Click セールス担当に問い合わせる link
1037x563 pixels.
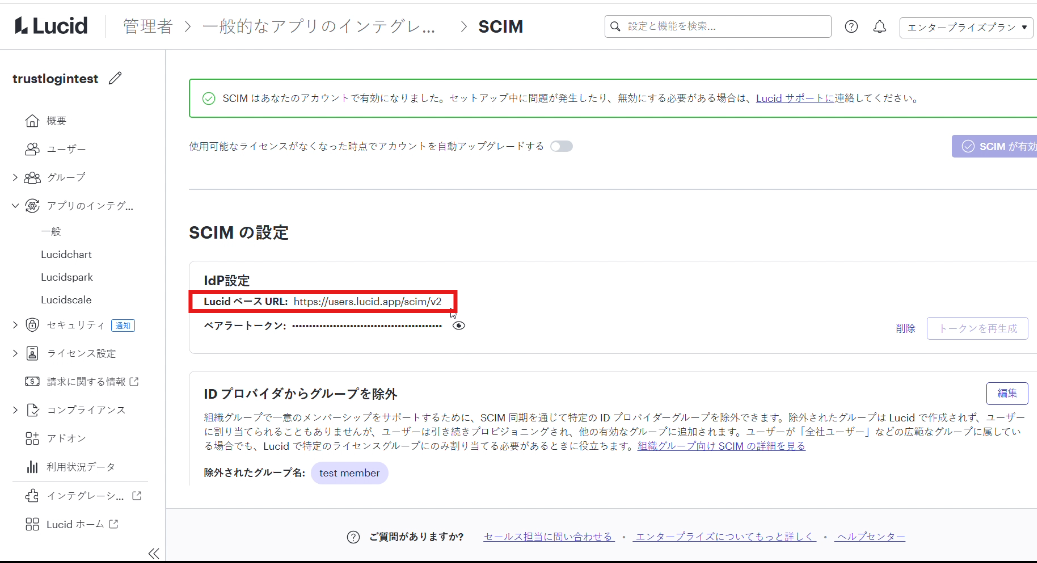[x=548, y=537]
